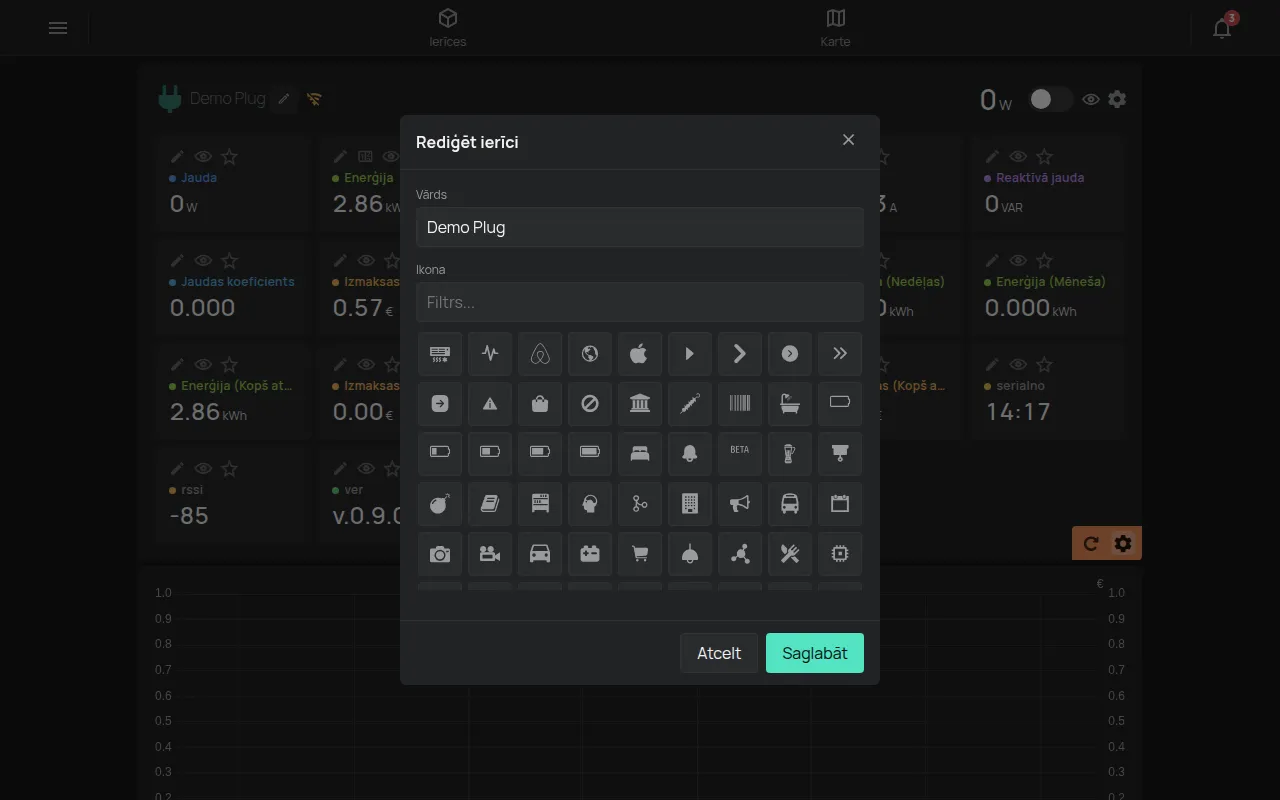
Task: Choose the crossed fork and carrot icon
Action: [790, 553]
